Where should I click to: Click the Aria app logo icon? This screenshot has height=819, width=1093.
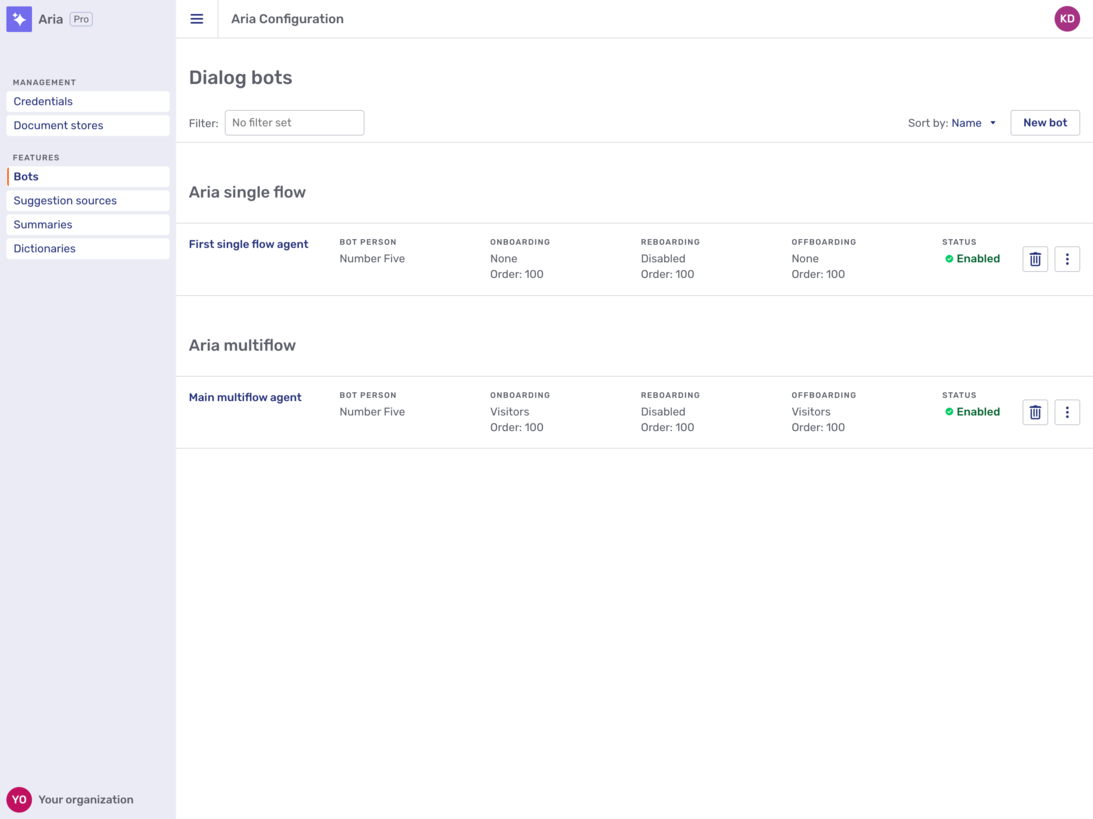(18, 18)
